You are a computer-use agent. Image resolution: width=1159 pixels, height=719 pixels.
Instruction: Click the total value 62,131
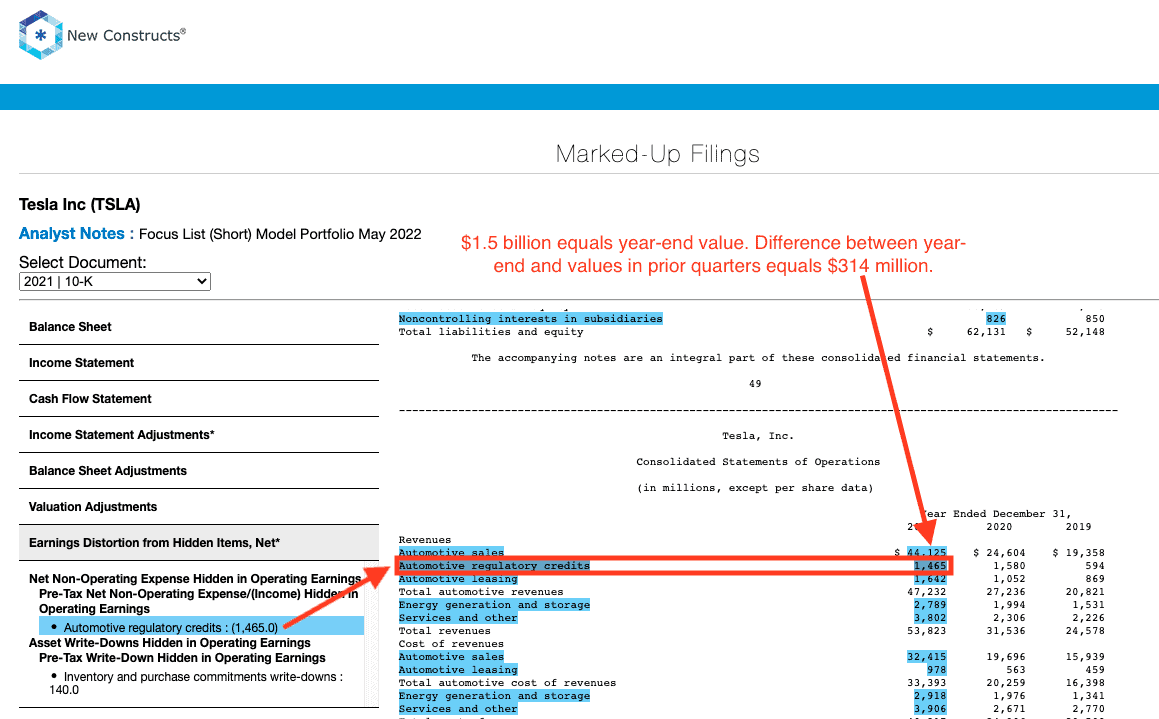point(986,332)
